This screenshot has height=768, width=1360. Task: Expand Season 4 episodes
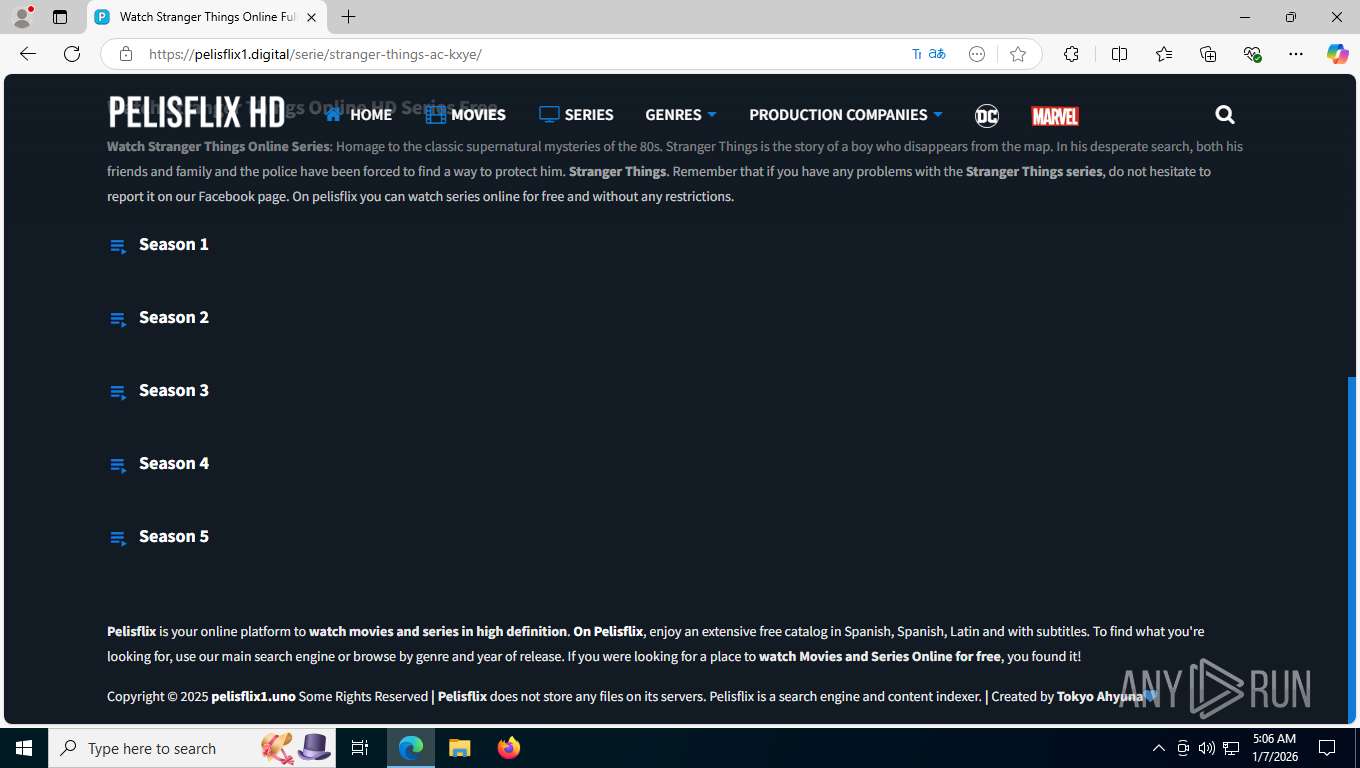point(174,463)
